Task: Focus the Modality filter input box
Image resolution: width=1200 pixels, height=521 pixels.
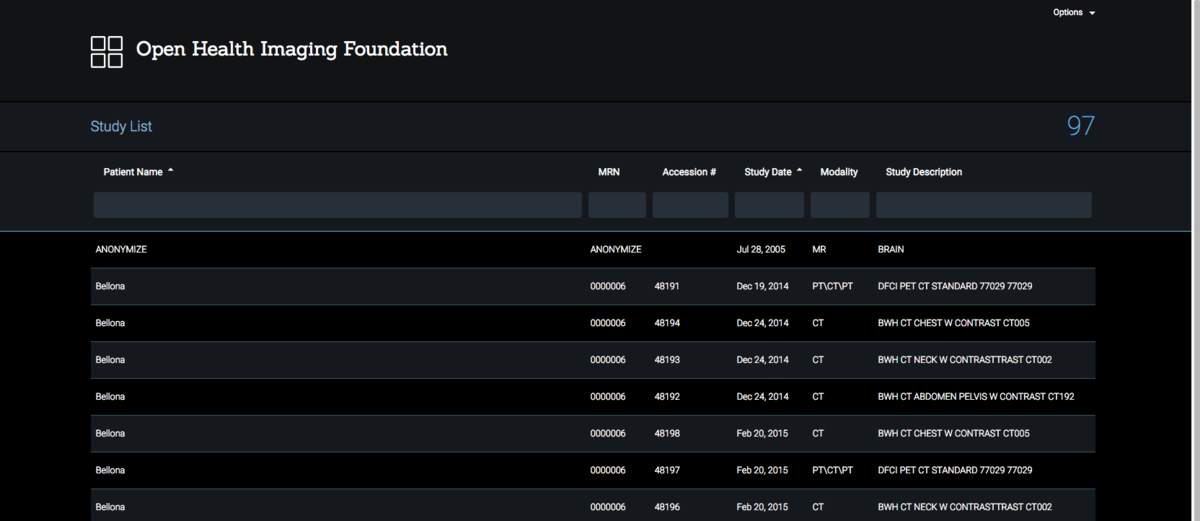Action: tap(839, 205)
